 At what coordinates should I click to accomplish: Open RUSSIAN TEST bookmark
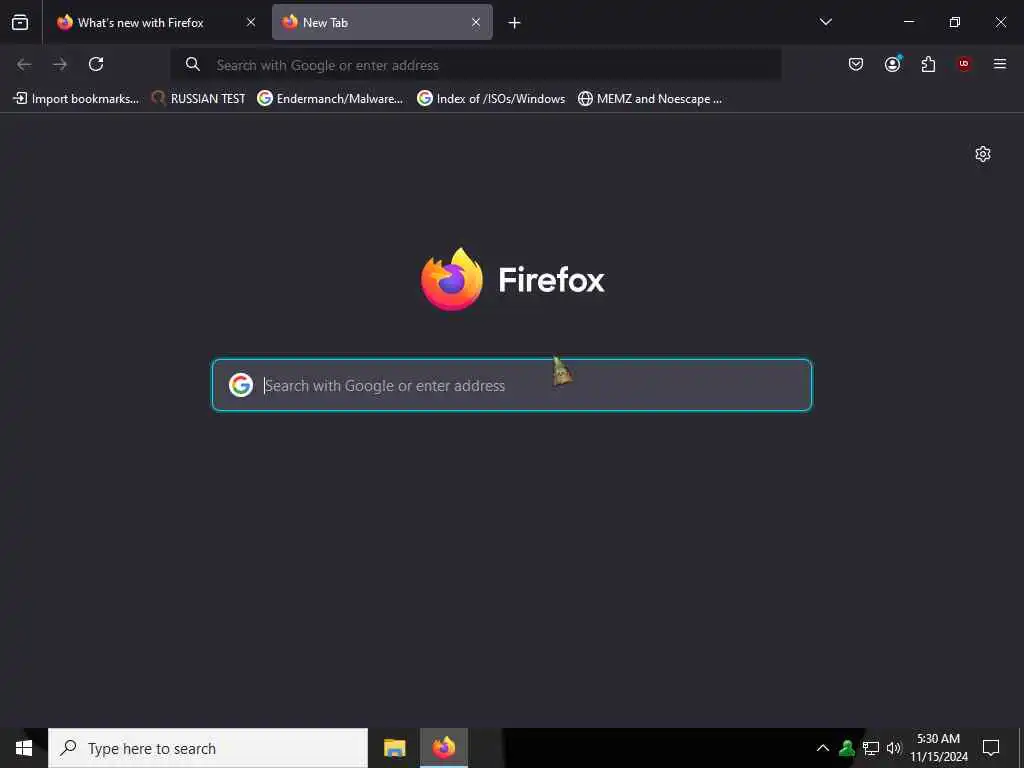click(x=198, y=99)
